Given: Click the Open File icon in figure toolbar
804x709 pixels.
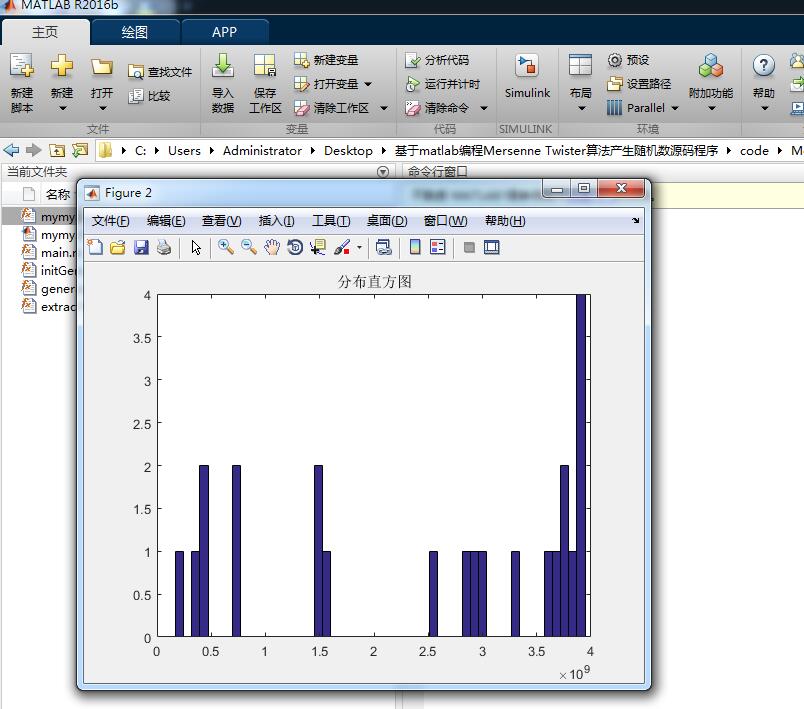Looking at the screenshot, I should pos(117,248).
